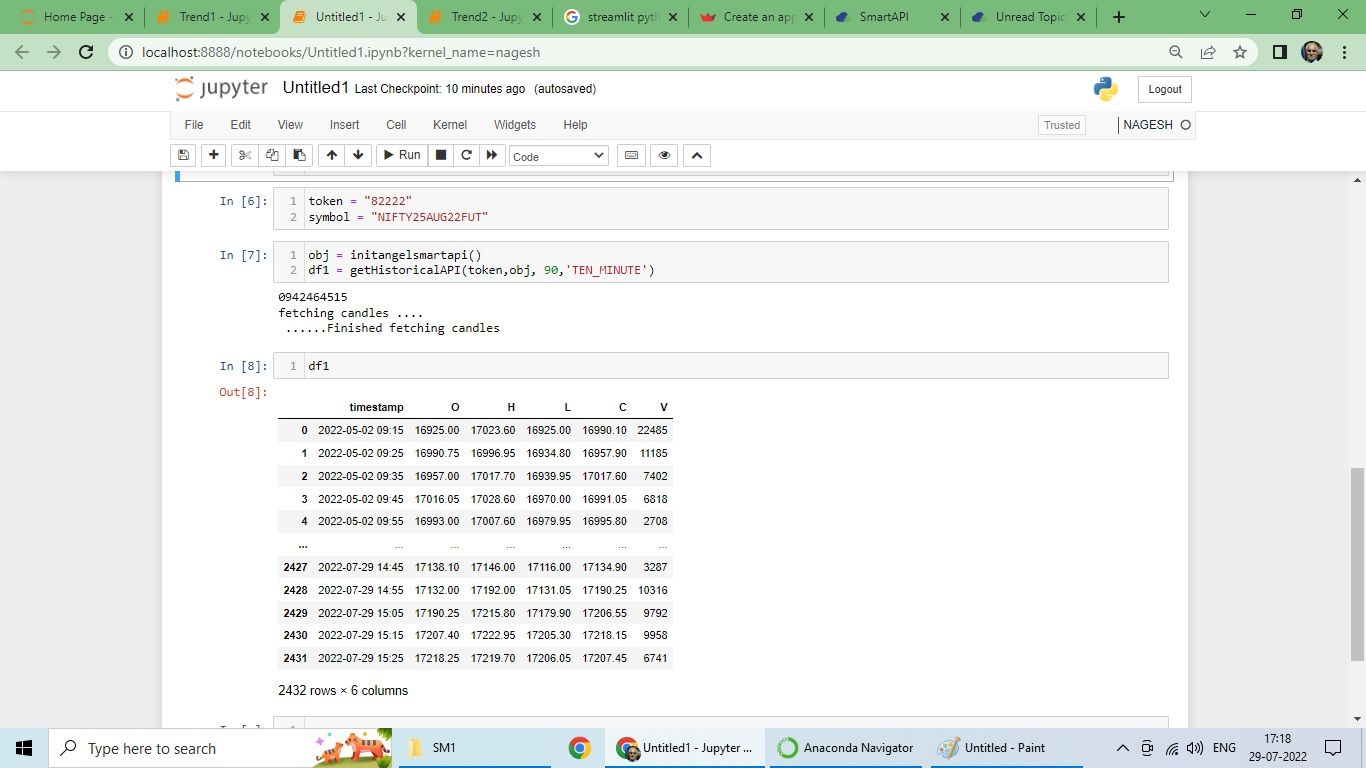This screenshot has width=1366, height=768.
Task: Cut selected cells with scissors icon
Action: click(x=244, y=155)
